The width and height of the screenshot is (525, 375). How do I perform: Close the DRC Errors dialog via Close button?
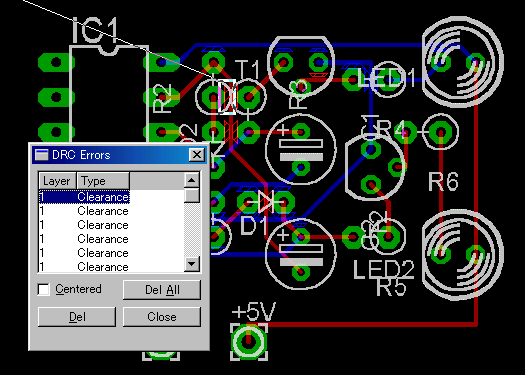click(x=162, y=317)
